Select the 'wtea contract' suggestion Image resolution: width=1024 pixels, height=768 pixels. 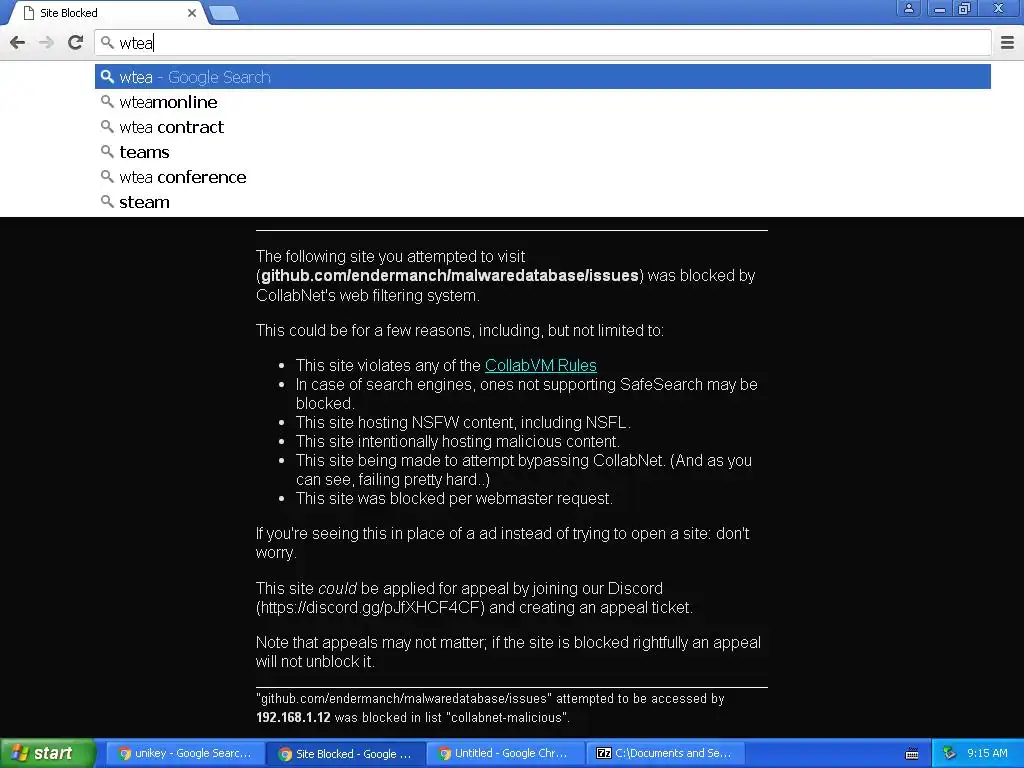point(543,127)
